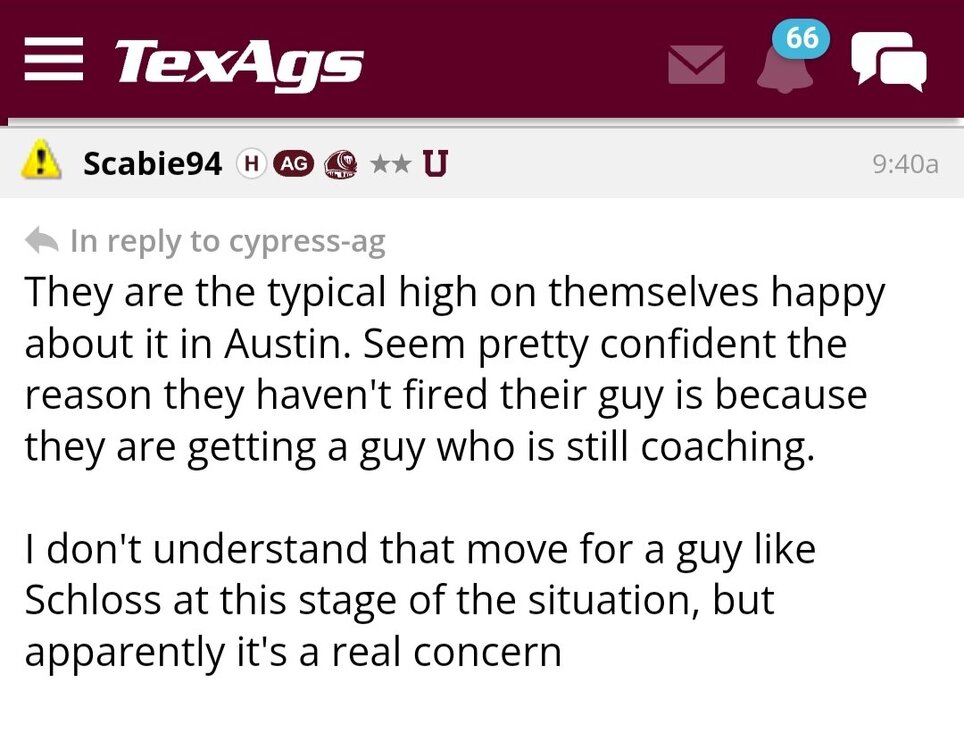The height and width of the screenshot is (750, 964).
Task: Open the private messages envelope icon
Action: [x=696, y=65]
